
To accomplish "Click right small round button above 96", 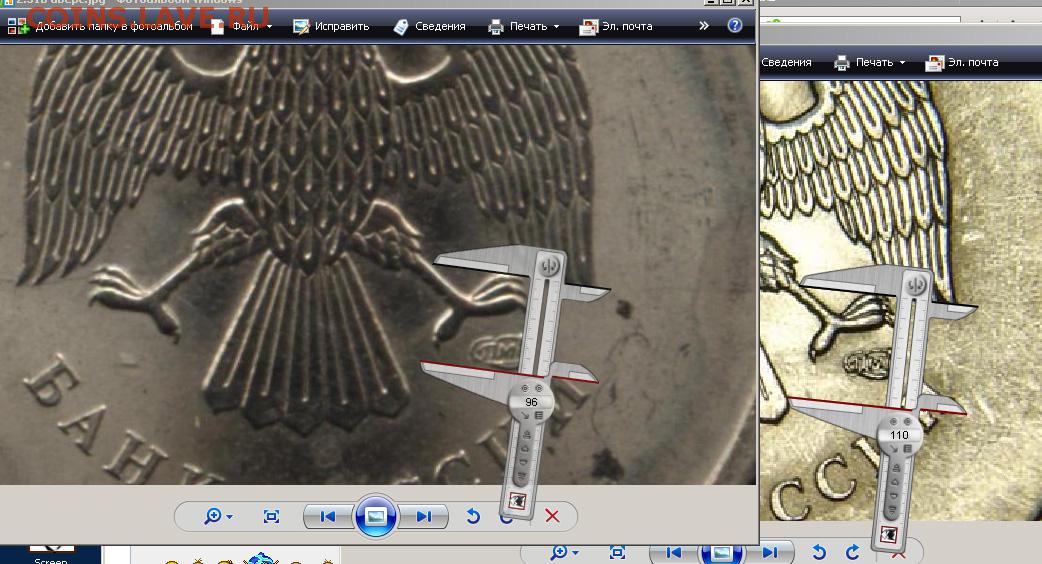I will click(x=538, y=388).
